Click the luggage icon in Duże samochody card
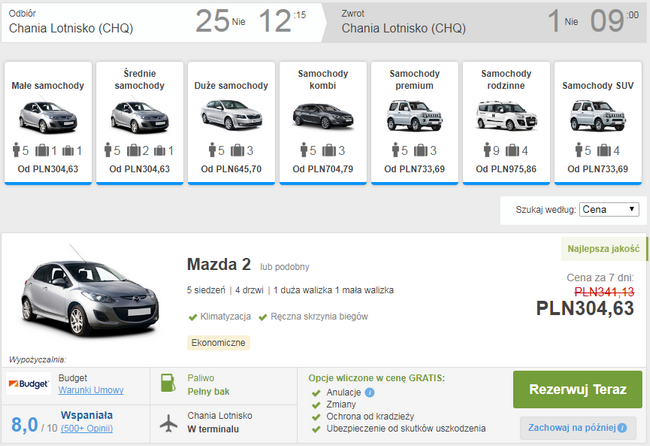This screenshot has width=650, height=446. [x=238, y=150]
